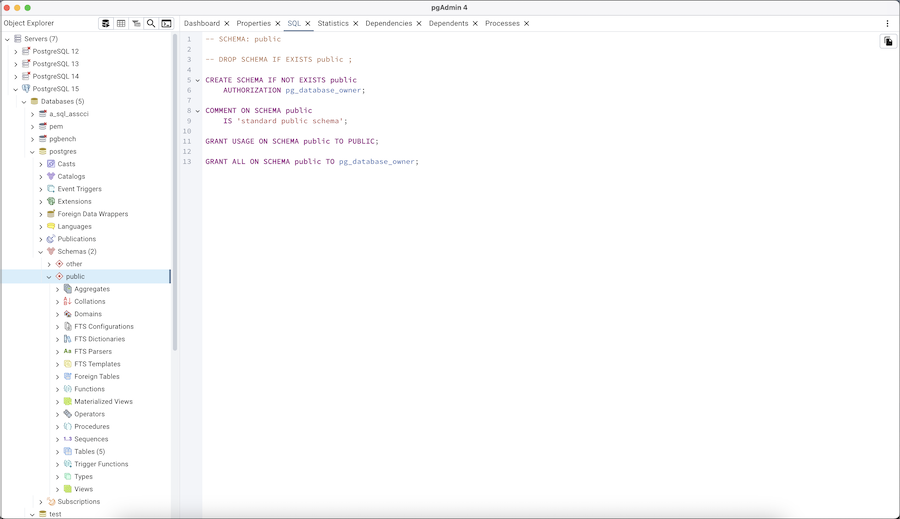Fold the CREATE SCHEMA code block
Screen dimensions: 900x519
(x=198, y=80)
